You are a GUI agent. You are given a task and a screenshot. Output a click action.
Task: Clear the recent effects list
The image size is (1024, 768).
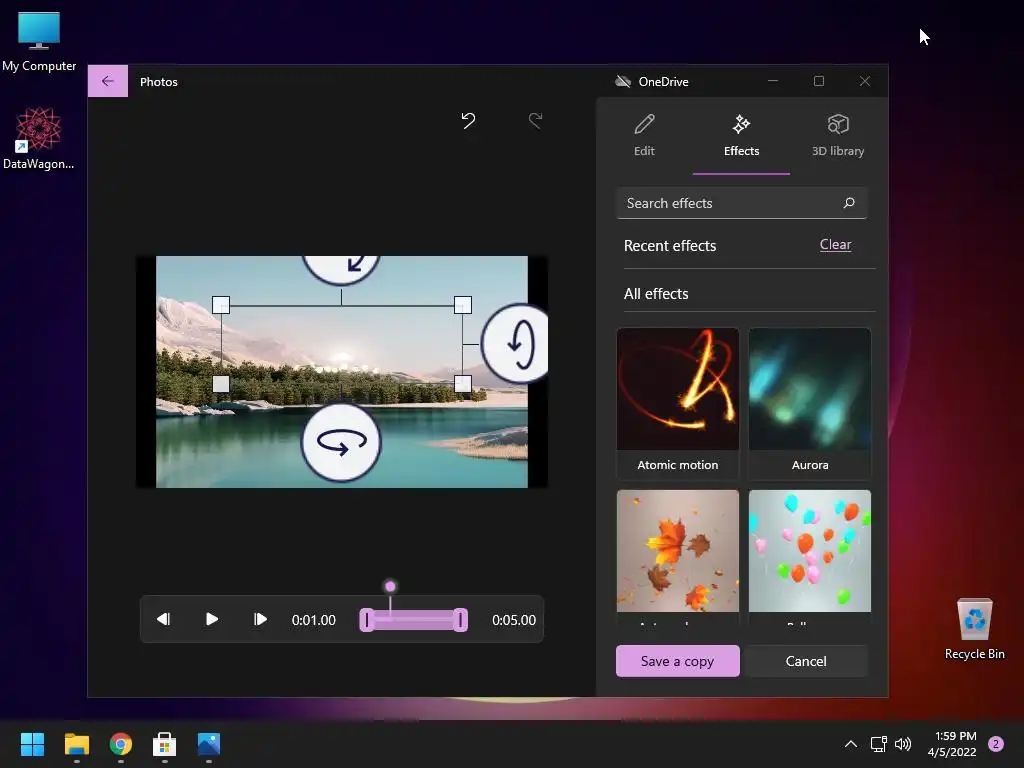coord(835,244)
